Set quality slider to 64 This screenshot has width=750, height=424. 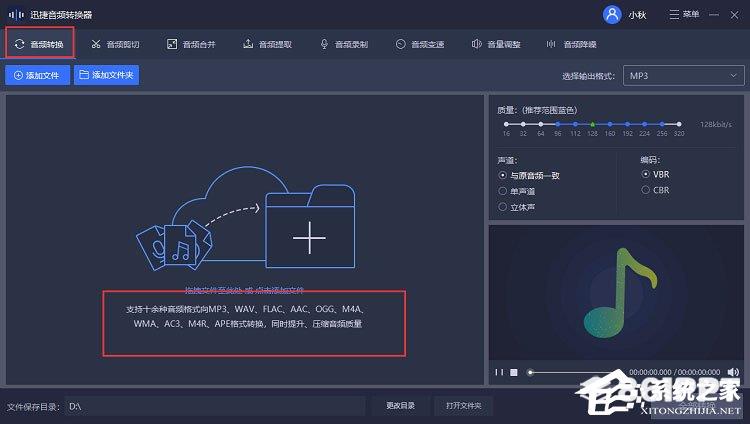coord(540,124)
